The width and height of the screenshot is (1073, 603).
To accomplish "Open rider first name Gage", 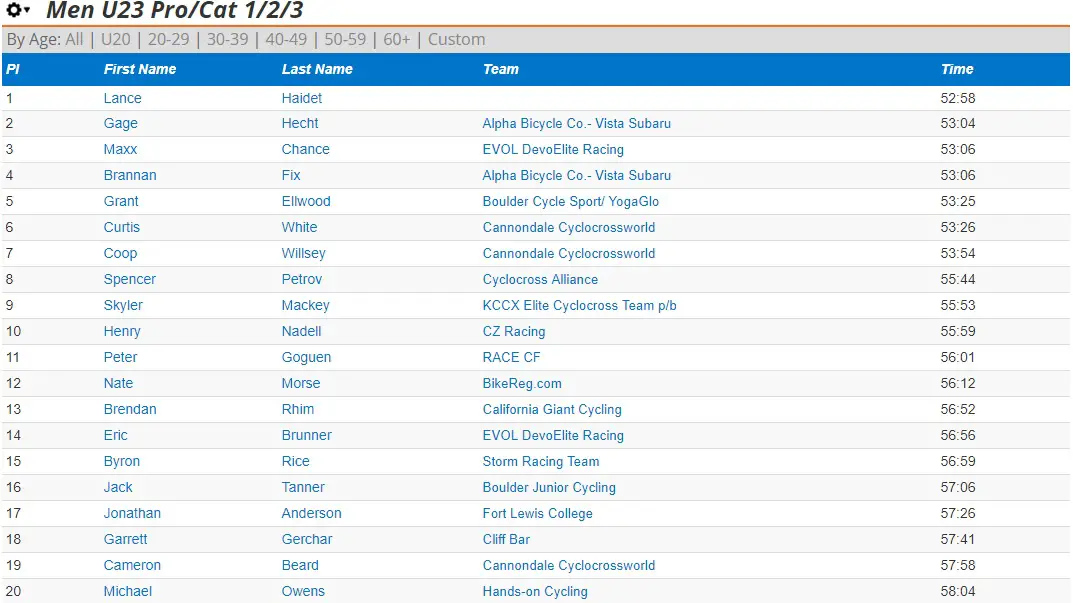I will [120, 124].
